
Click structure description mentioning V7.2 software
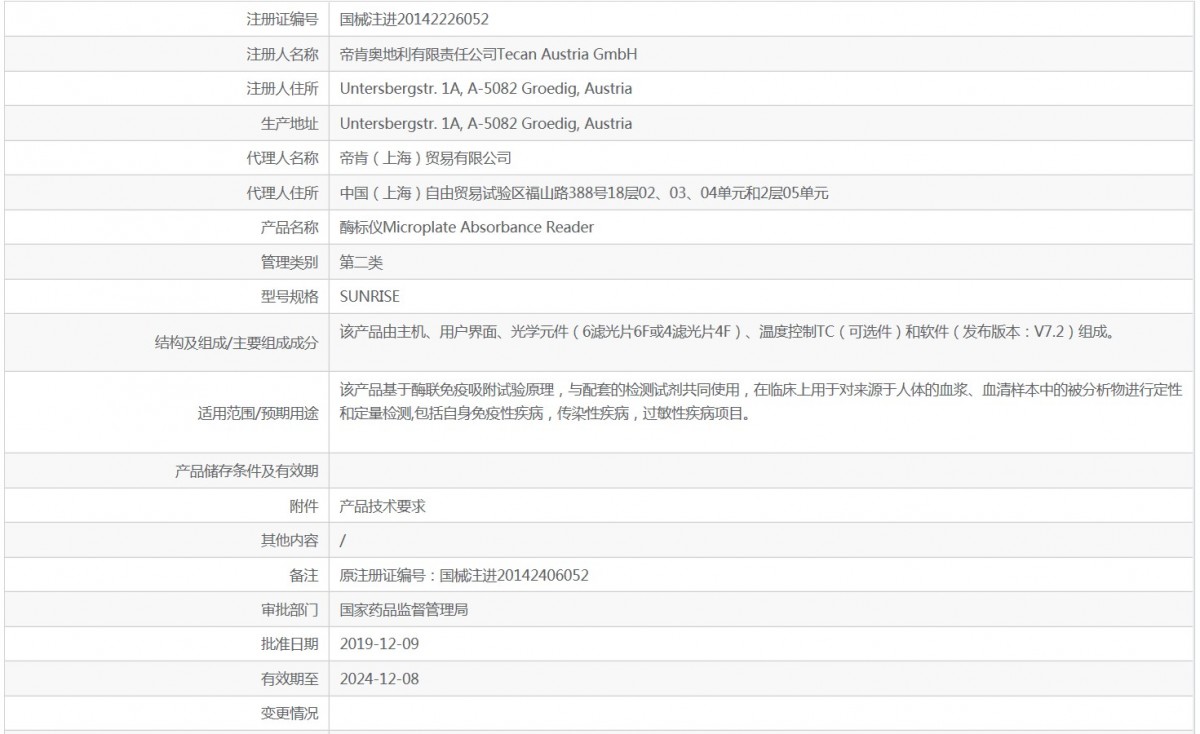(x=727, y=331)
